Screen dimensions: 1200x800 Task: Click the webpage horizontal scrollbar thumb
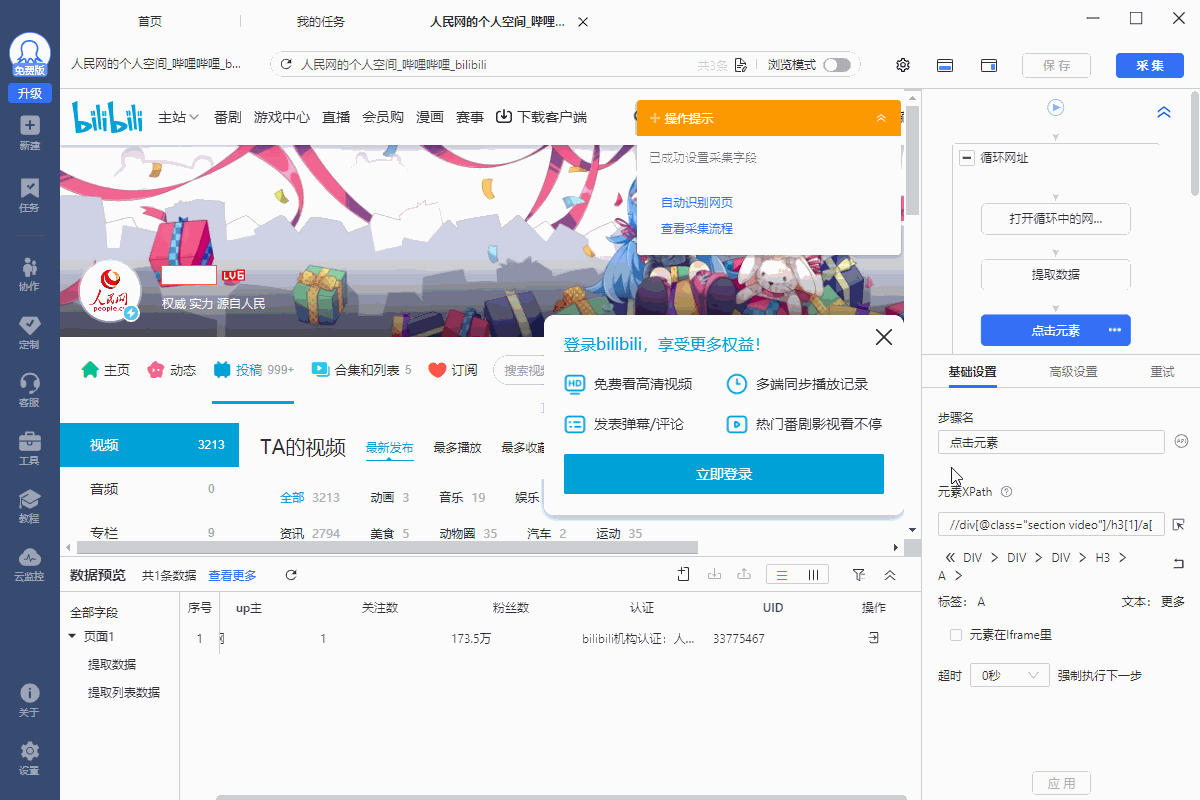[x=386, y=547]
